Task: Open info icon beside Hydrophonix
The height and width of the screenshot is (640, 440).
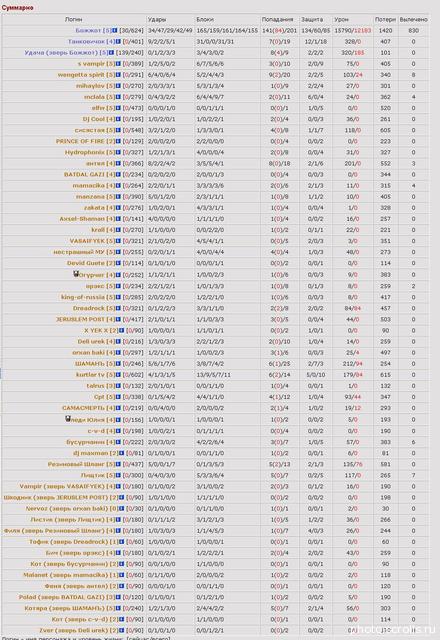Action: [x=118, y=152]
